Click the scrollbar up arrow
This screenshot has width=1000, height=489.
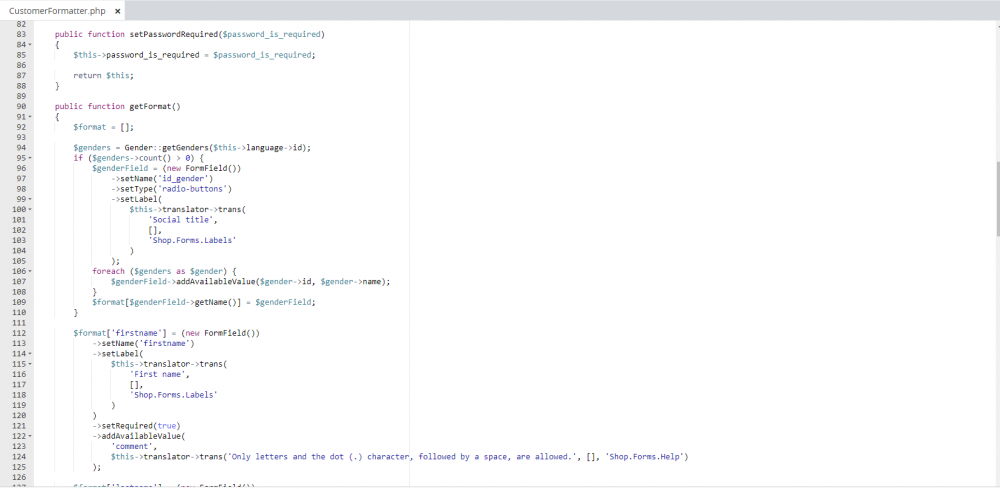[x=997, y=26]
